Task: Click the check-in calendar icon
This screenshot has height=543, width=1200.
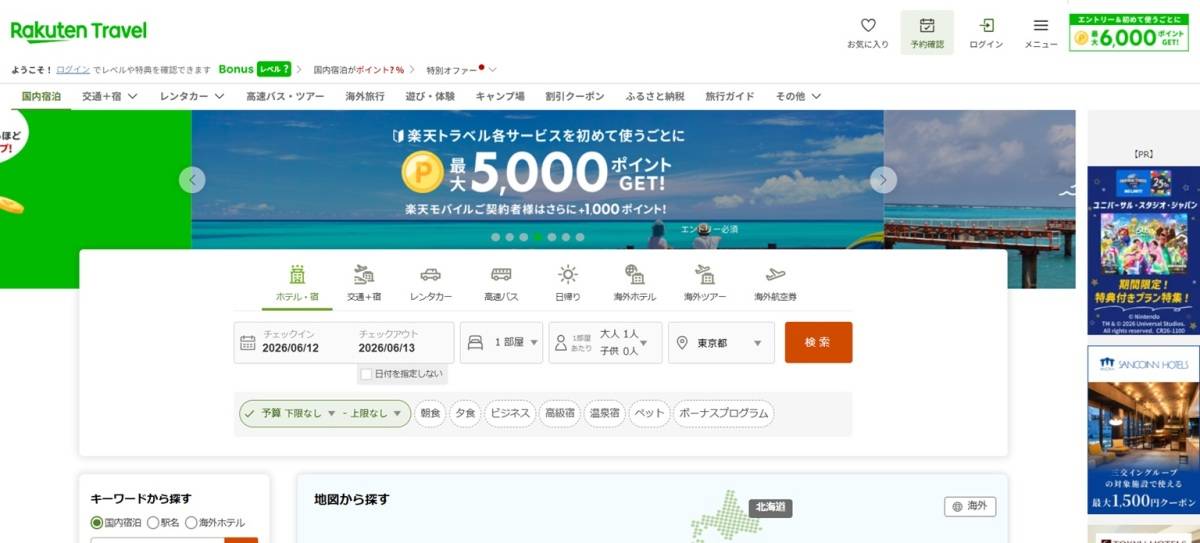Action: click(x=248, y=343)
